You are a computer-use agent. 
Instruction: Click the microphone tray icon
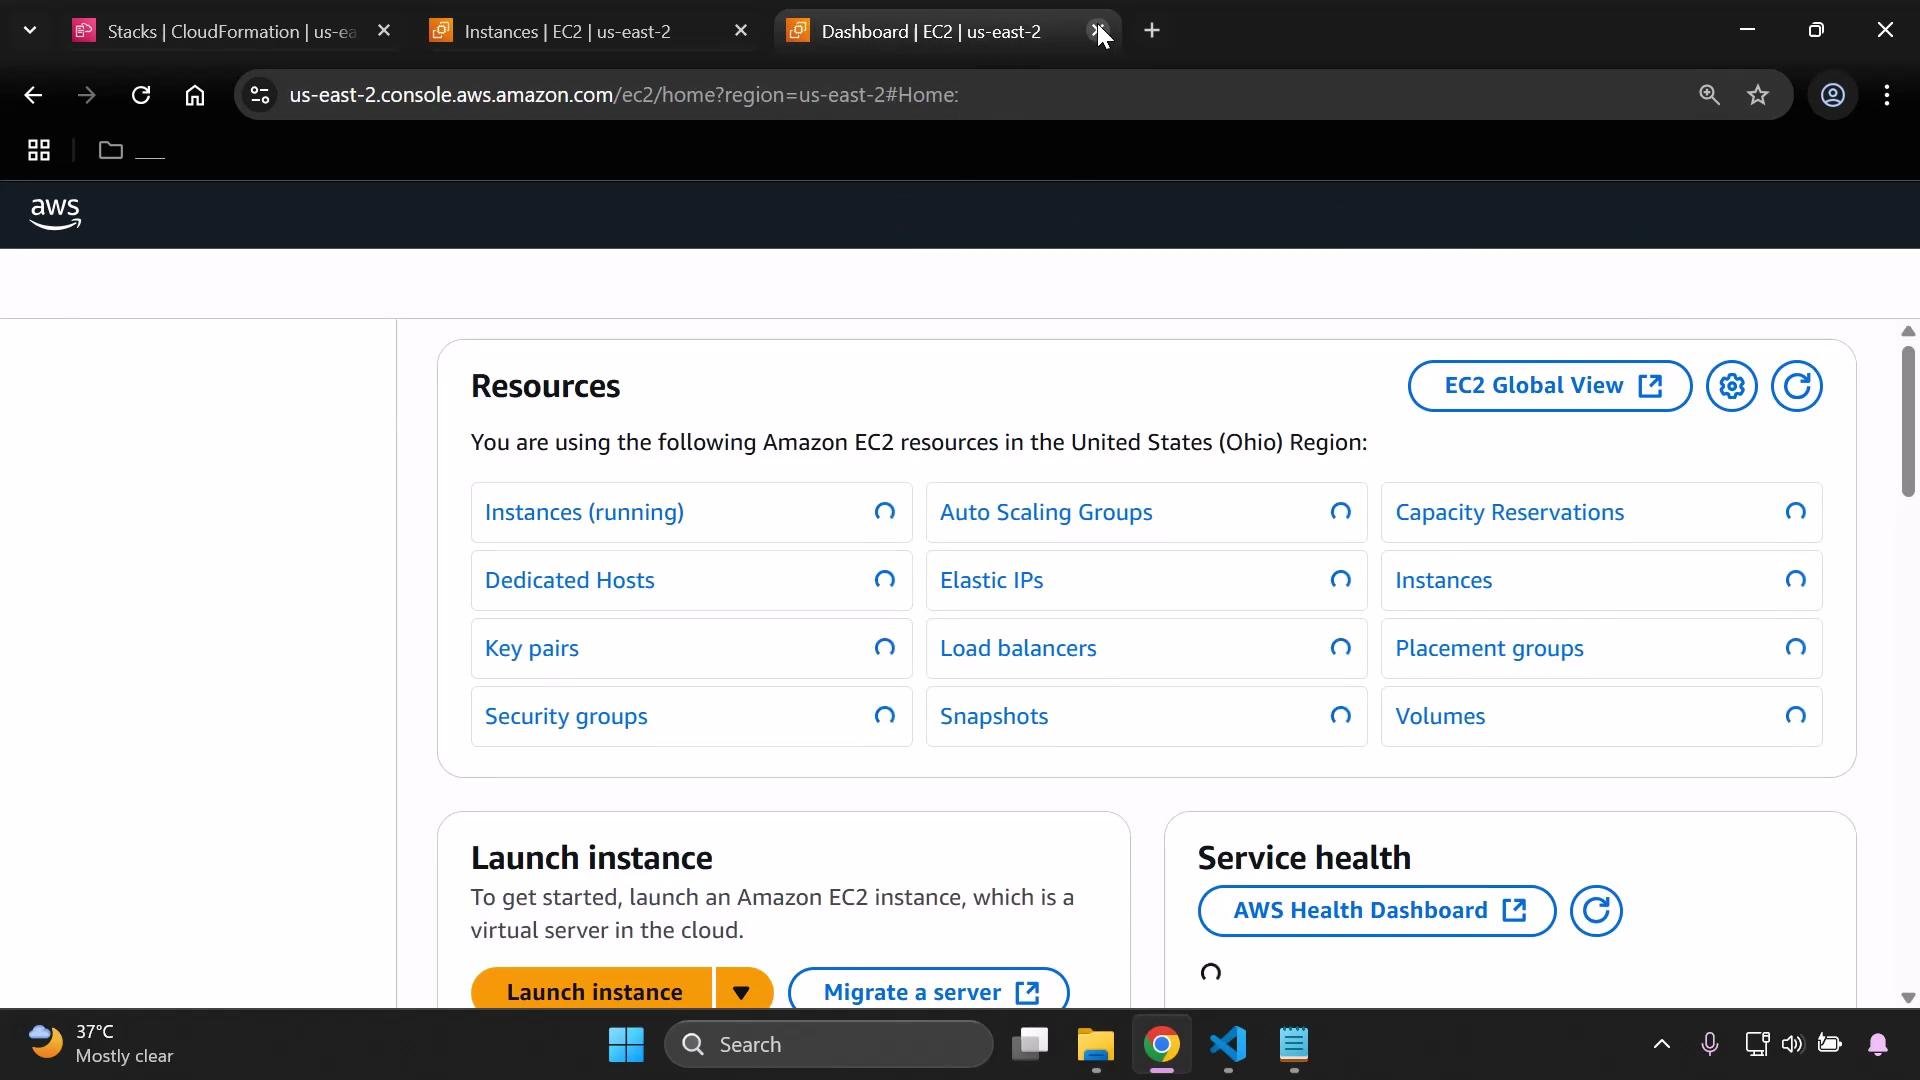pyautogui.click(x=1710, y=1045)
